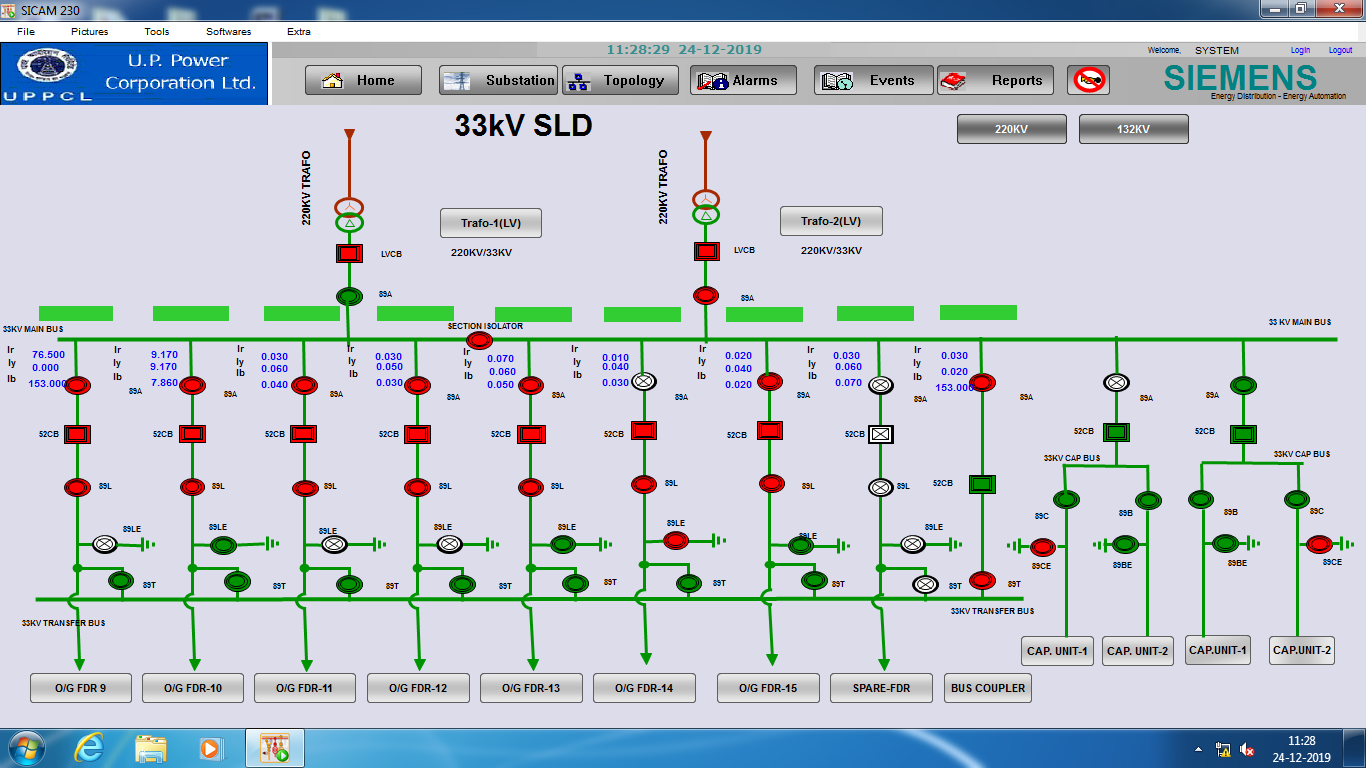
Task: Select the 52CB breaker of O/G FDR-11
Action: coord(304,435)
